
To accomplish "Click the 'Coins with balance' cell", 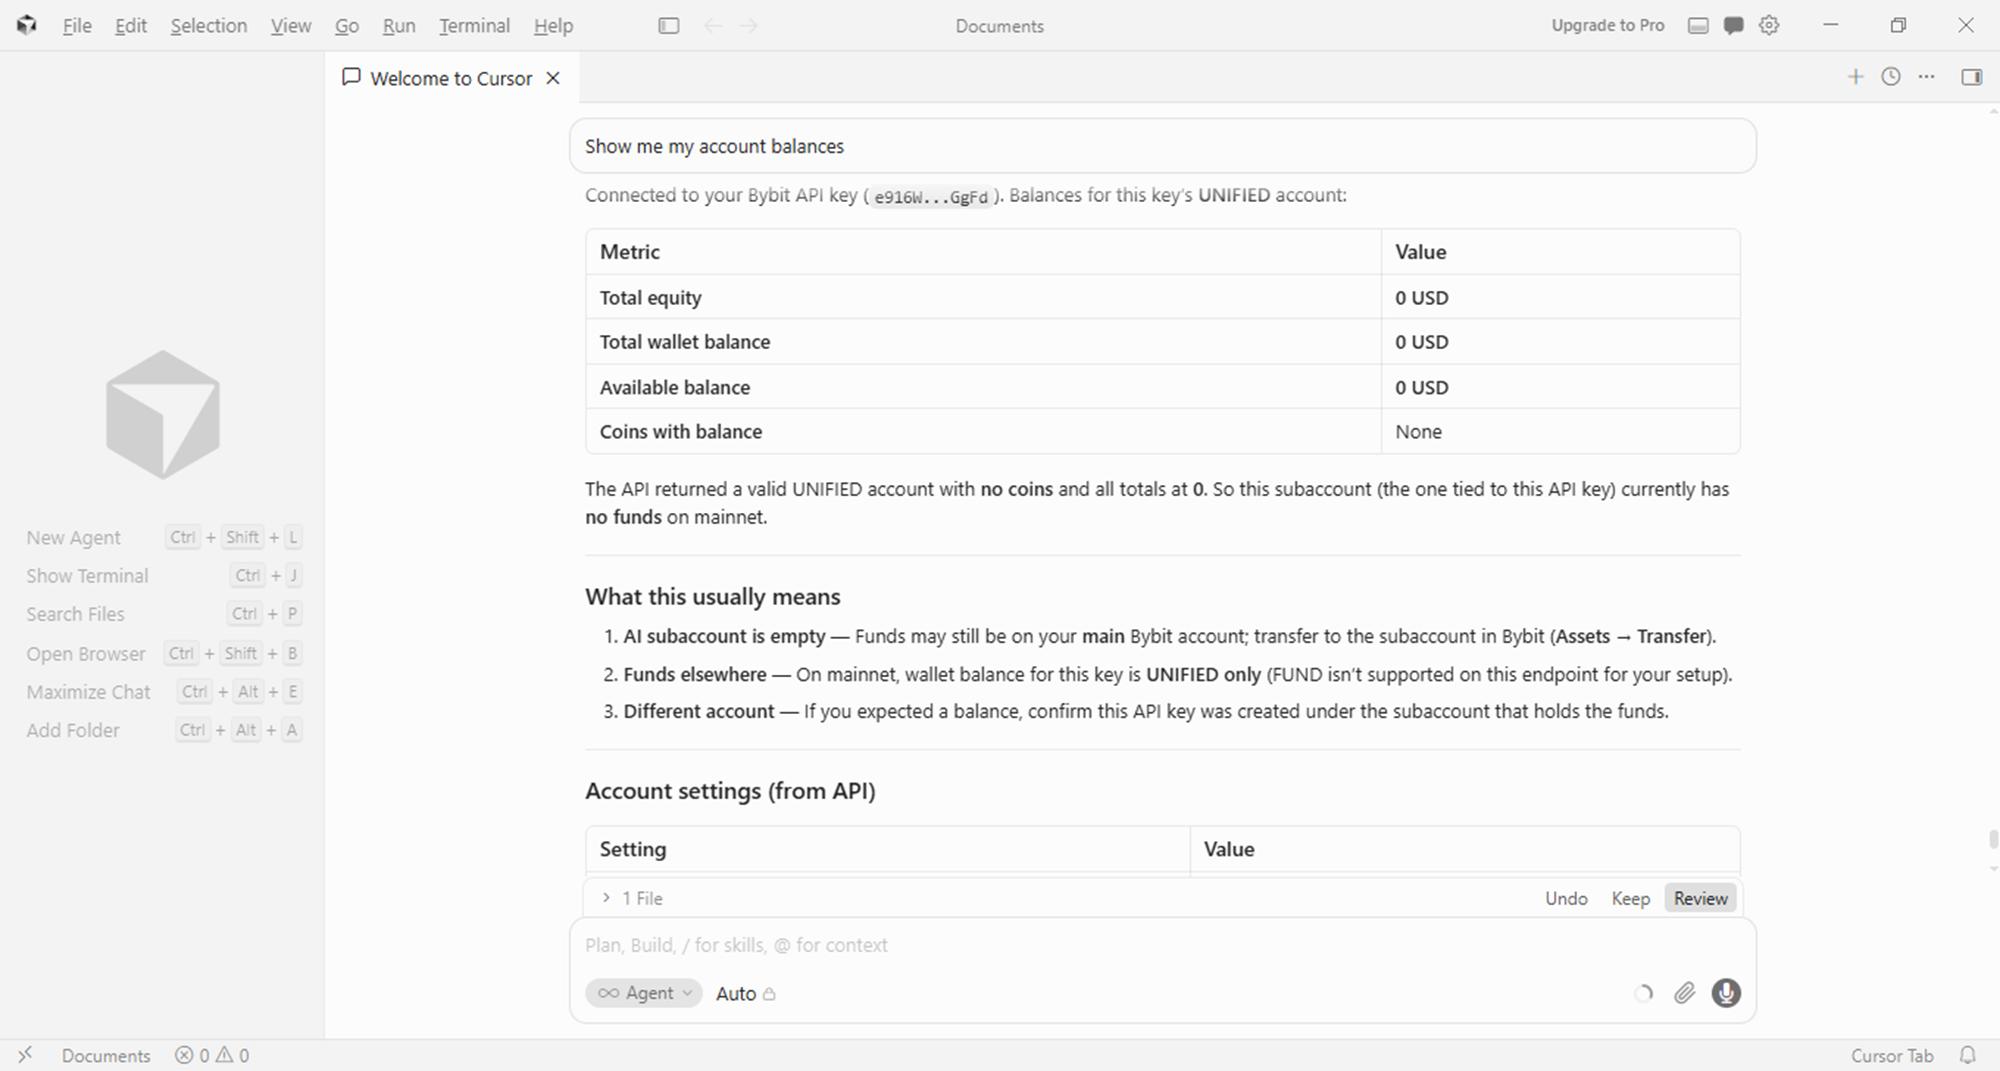I will tap(983, 431).
